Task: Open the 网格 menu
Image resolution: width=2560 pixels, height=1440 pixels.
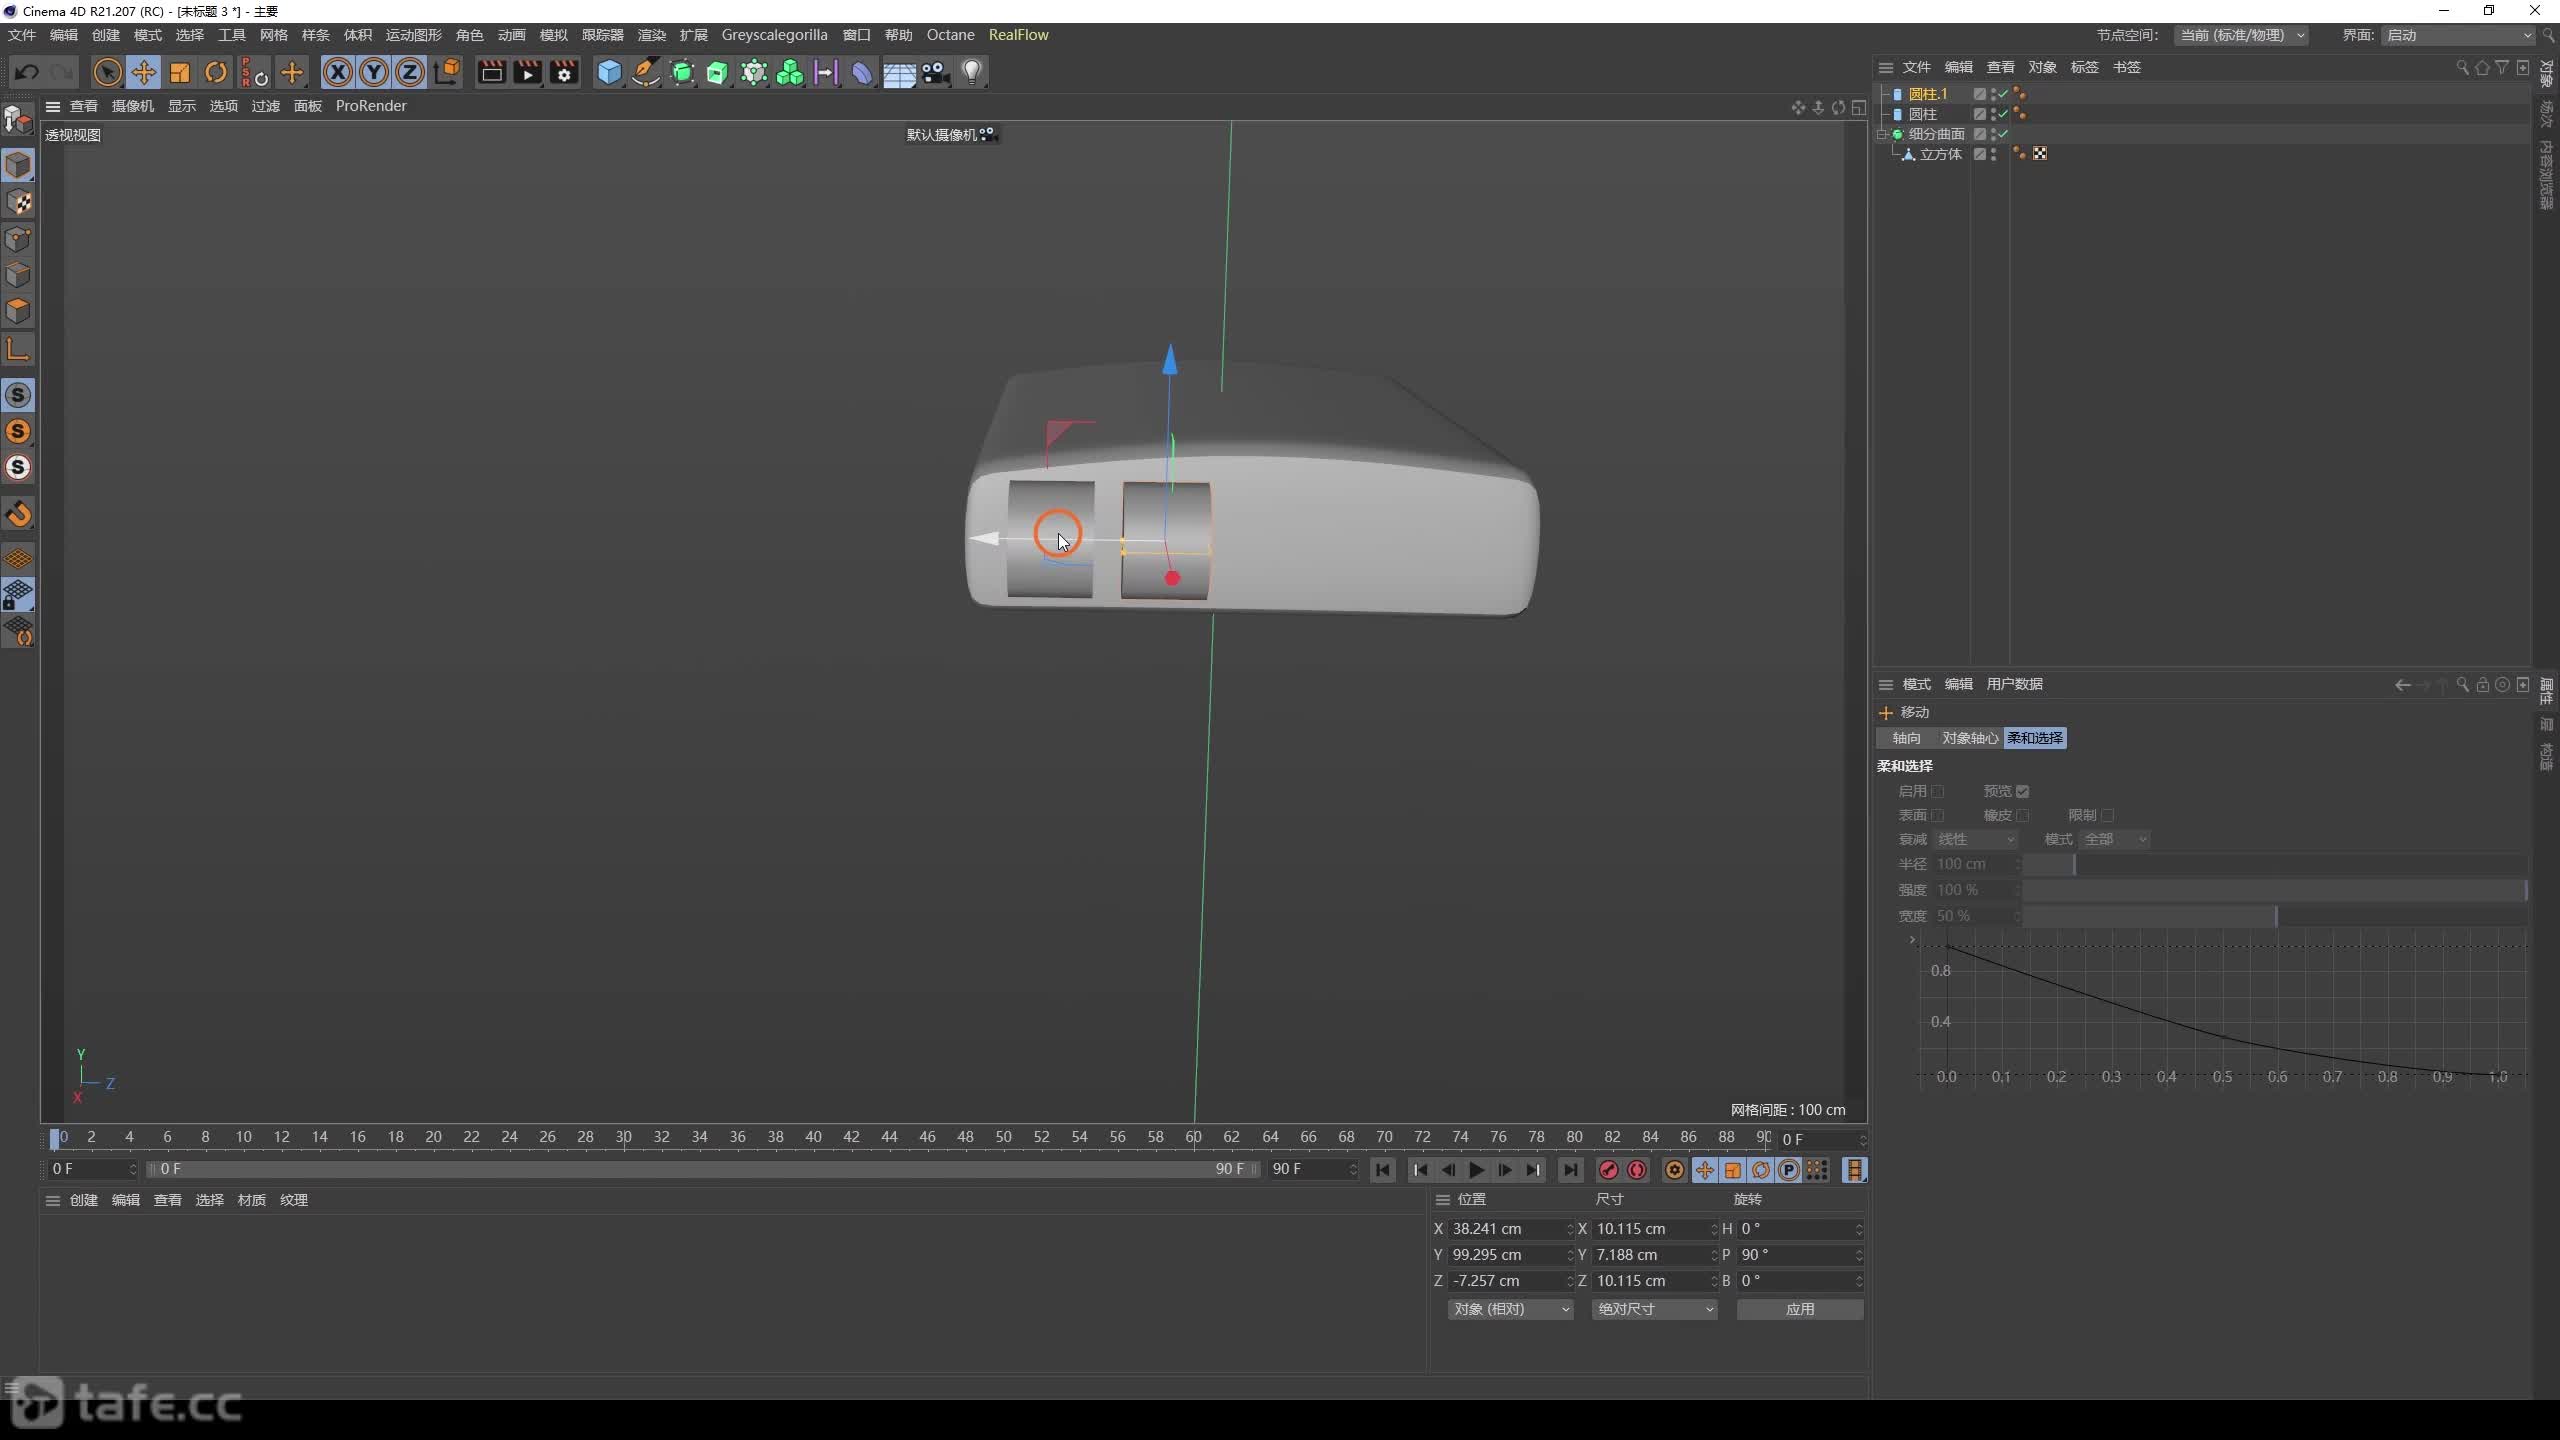Action: point(273,35)
